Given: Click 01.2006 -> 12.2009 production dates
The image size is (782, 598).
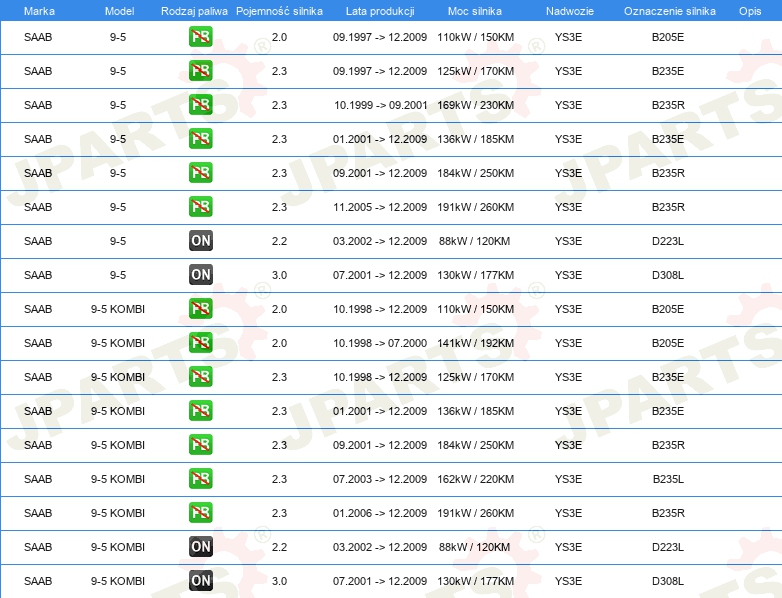Looking at the screenshot, I should point(380,513).
